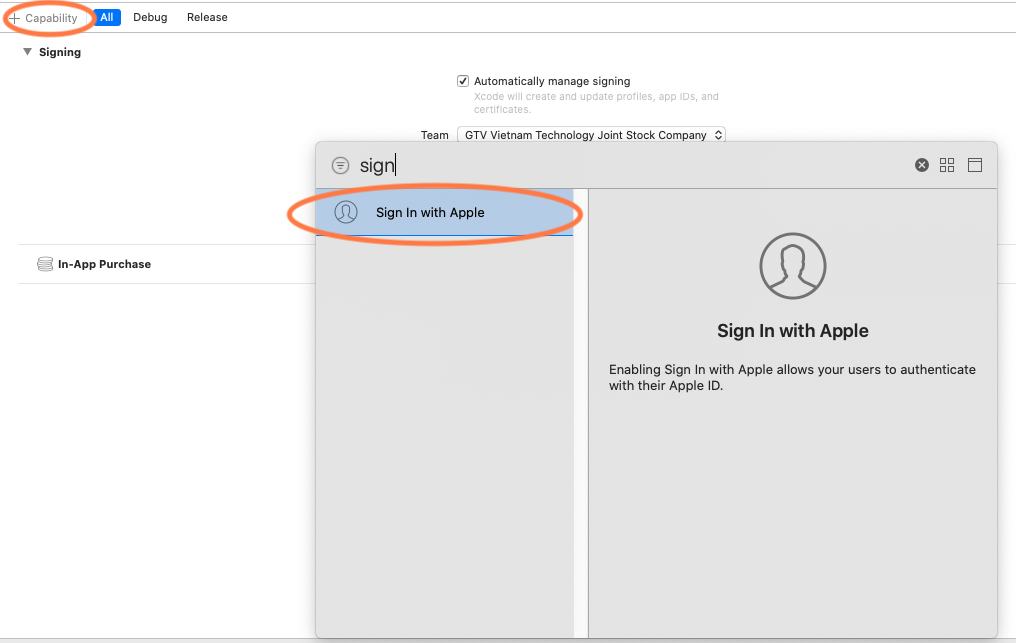Click the filter icon in search field
This screenshot has height=643, width=1016.
point(340,165)
